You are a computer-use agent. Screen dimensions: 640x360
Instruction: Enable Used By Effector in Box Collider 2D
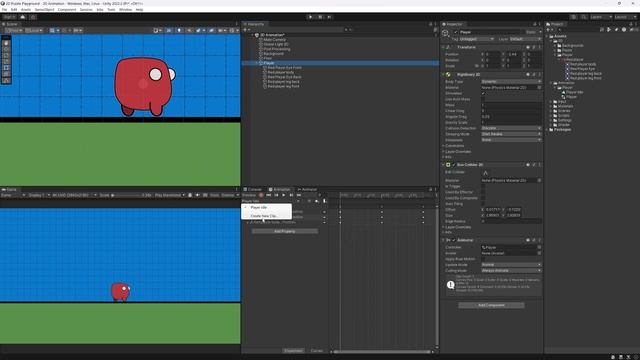[x=483, y=192]
